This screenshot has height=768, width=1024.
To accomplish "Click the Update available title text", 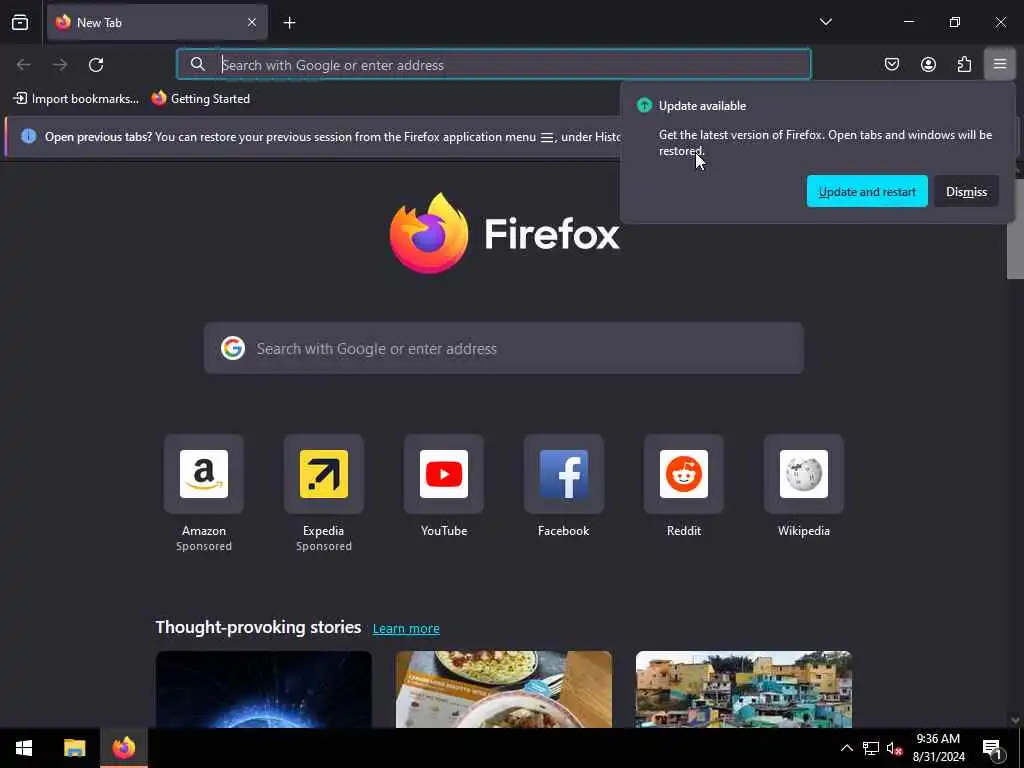I will (702, 106).
